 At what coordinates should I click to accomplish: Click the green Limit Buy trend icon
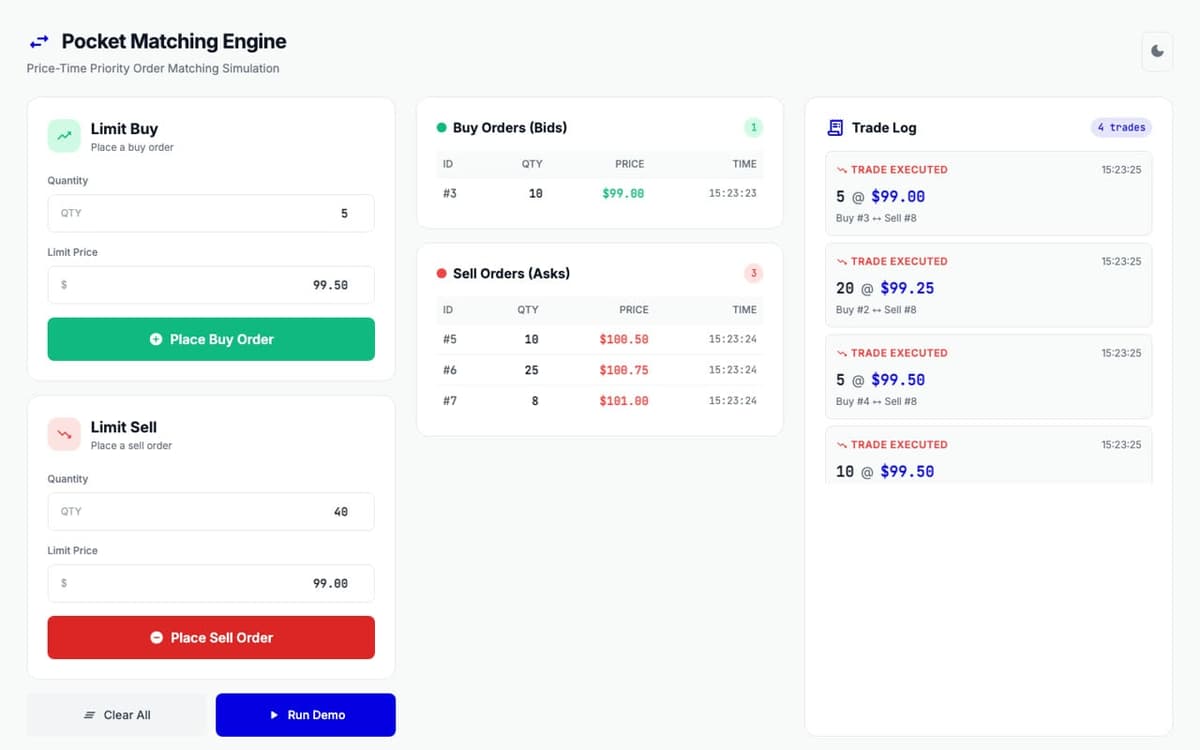click(64, 136)
